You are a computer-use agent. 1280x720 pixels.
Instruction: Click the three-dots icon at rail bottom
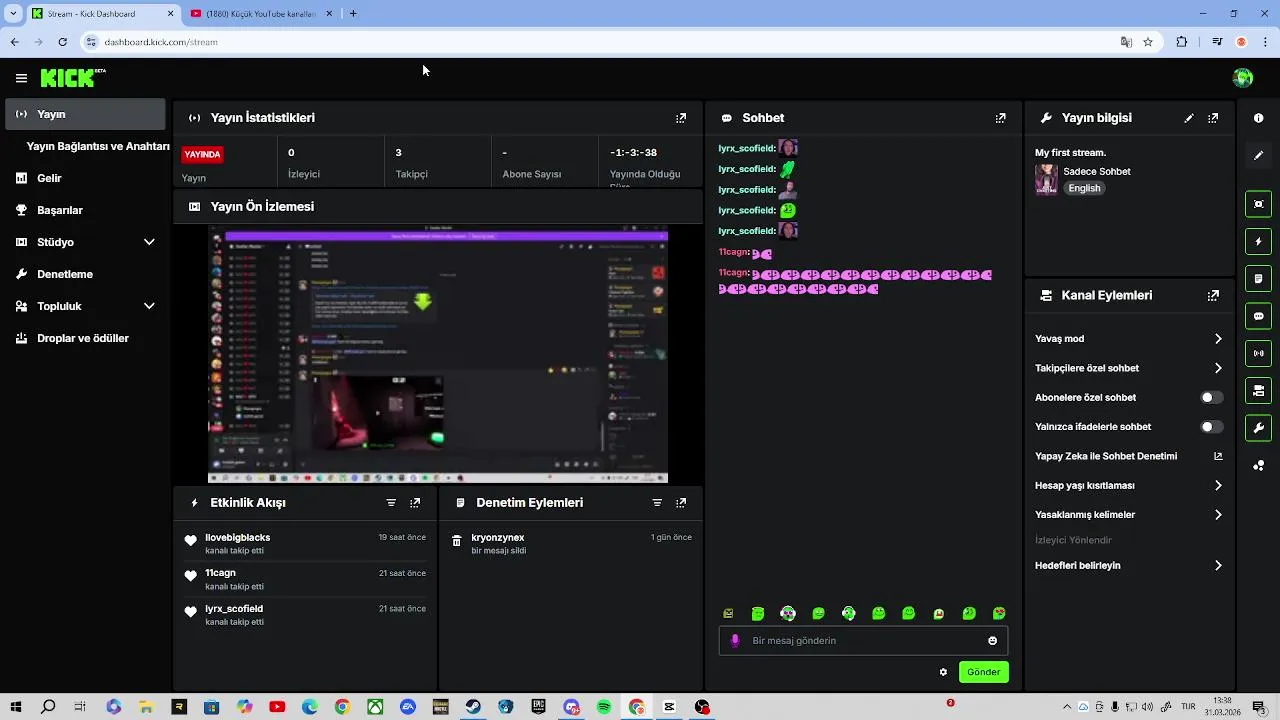click(1258, 465)
